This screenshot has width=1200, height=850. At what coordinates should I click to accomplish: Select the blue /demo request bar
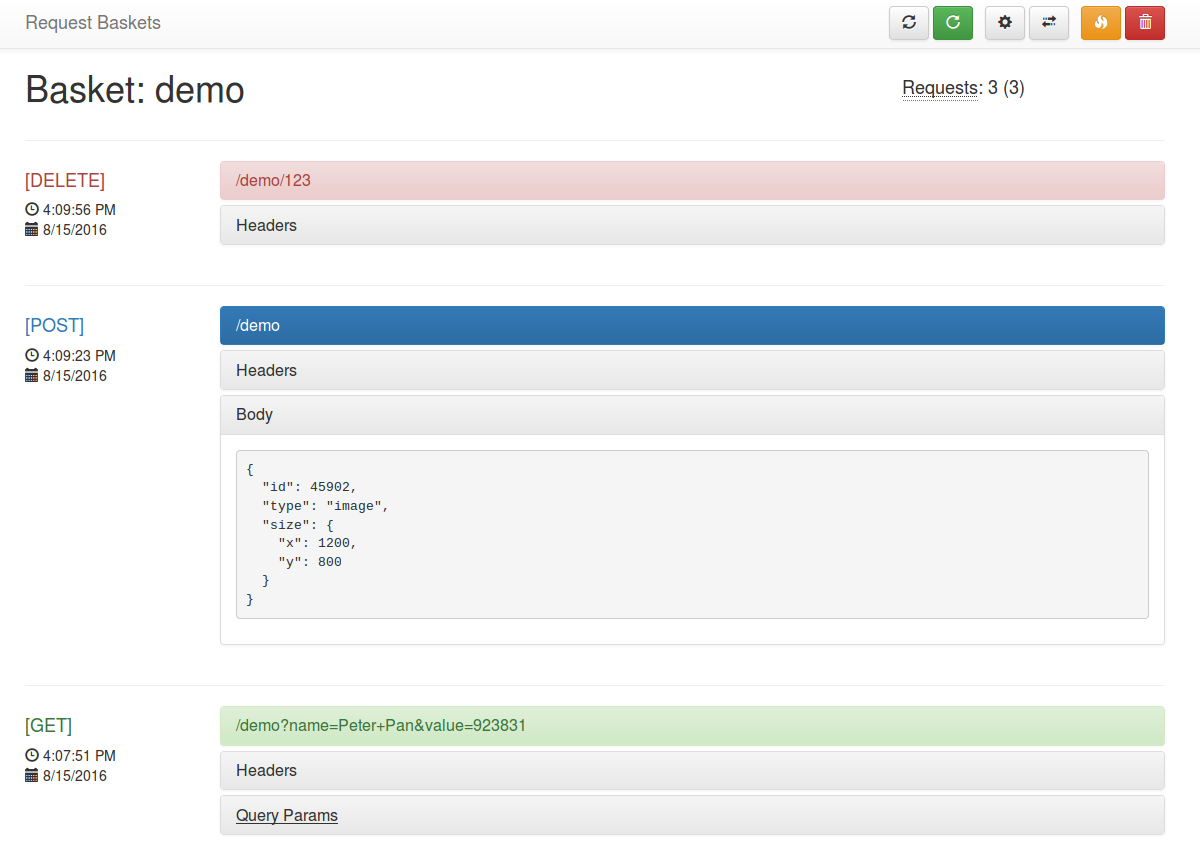pos(692,325)
